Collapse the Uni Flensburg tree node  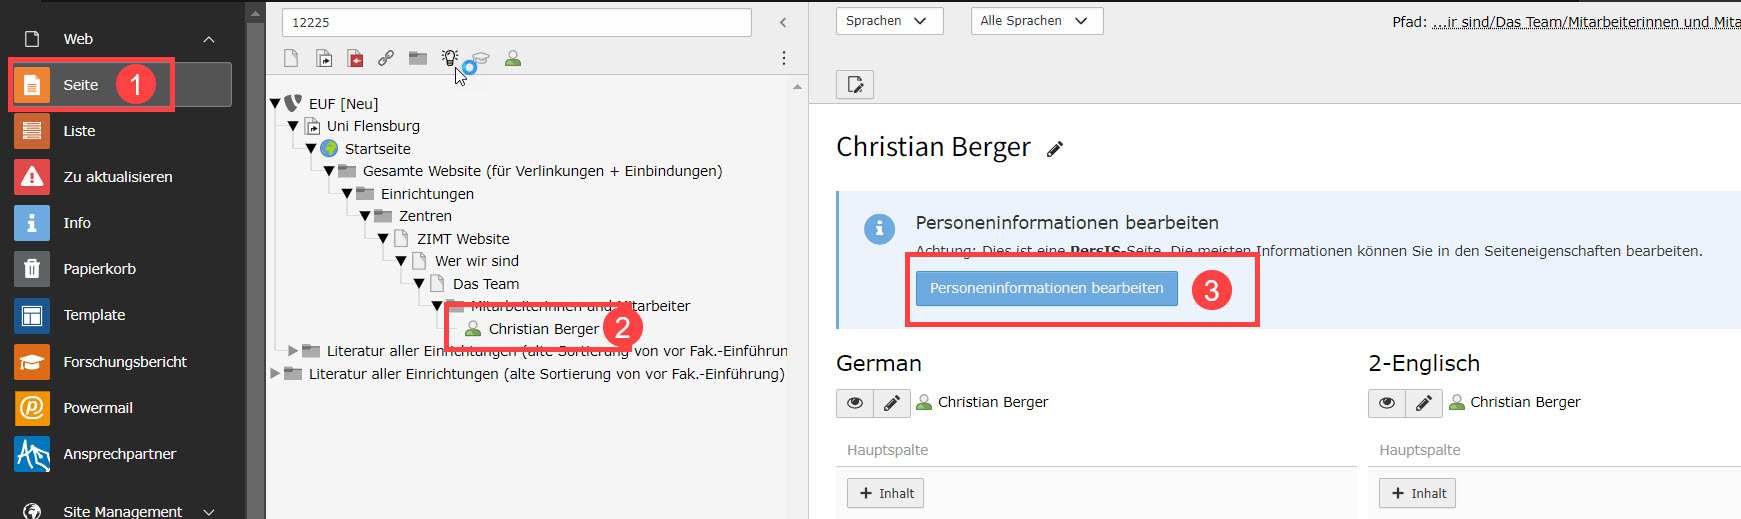click(x=293, y=126)
